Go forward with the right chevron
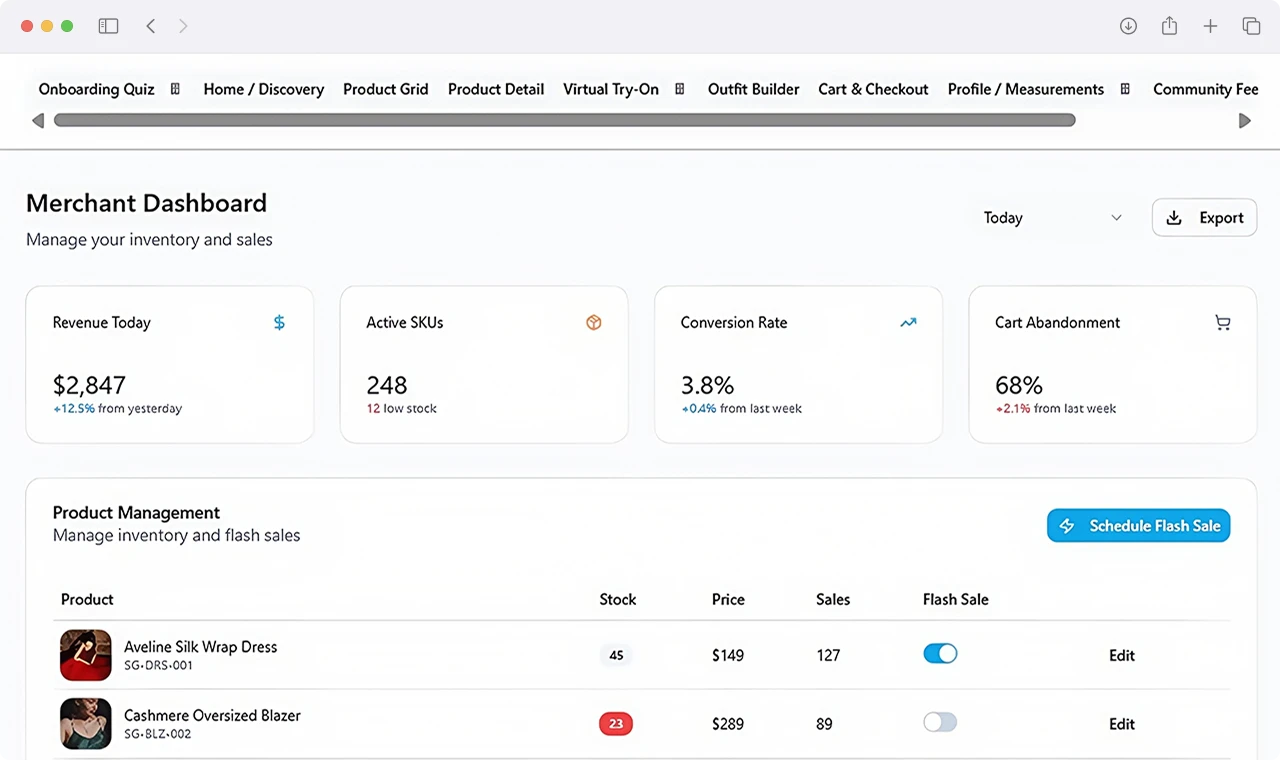The width and height of the screenshot is (1280, 760). point(183,26)
